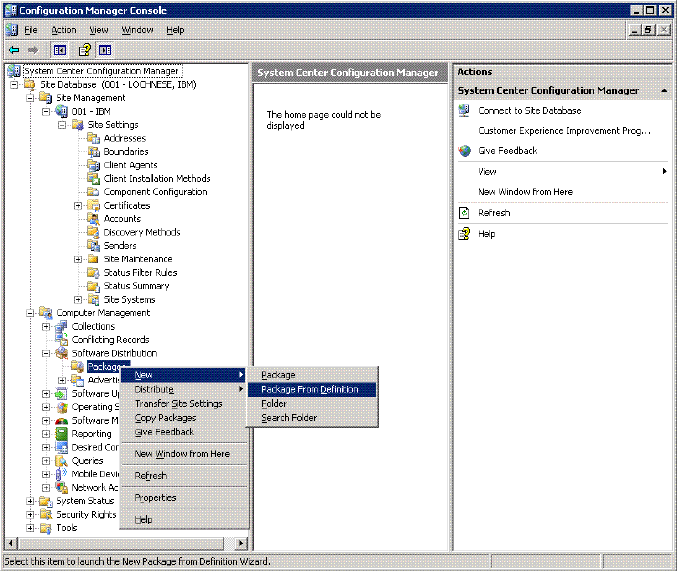This screenshot has height=571, width=677.
Task: Expand the Site Systems node
Action: [x=78, y=299]
